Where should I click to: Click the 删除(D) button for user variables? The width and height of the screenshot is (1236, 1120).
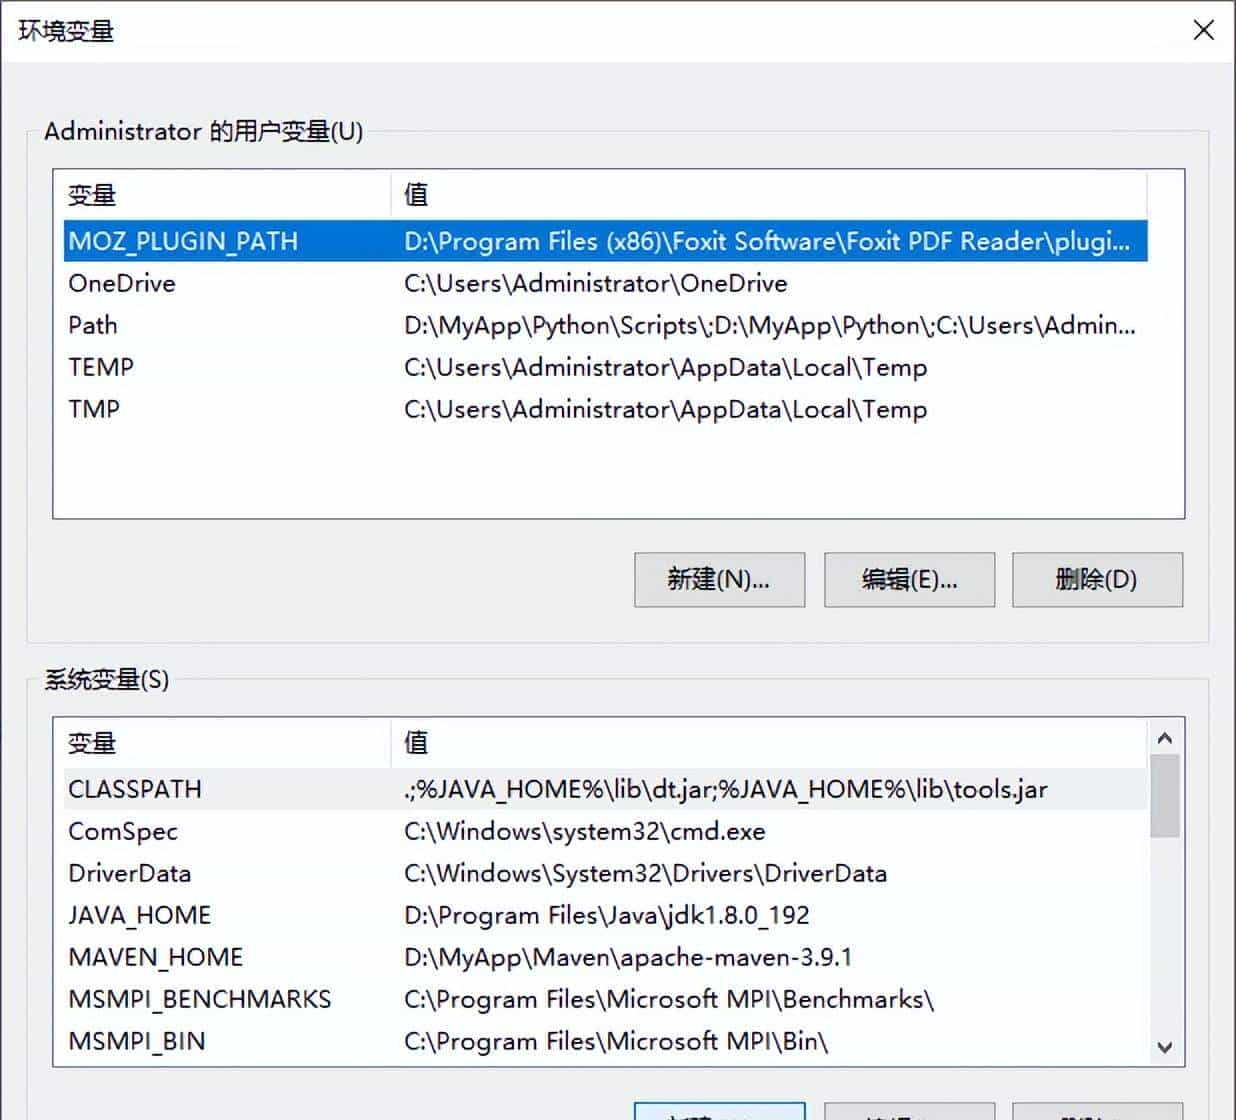[1097, 579]
